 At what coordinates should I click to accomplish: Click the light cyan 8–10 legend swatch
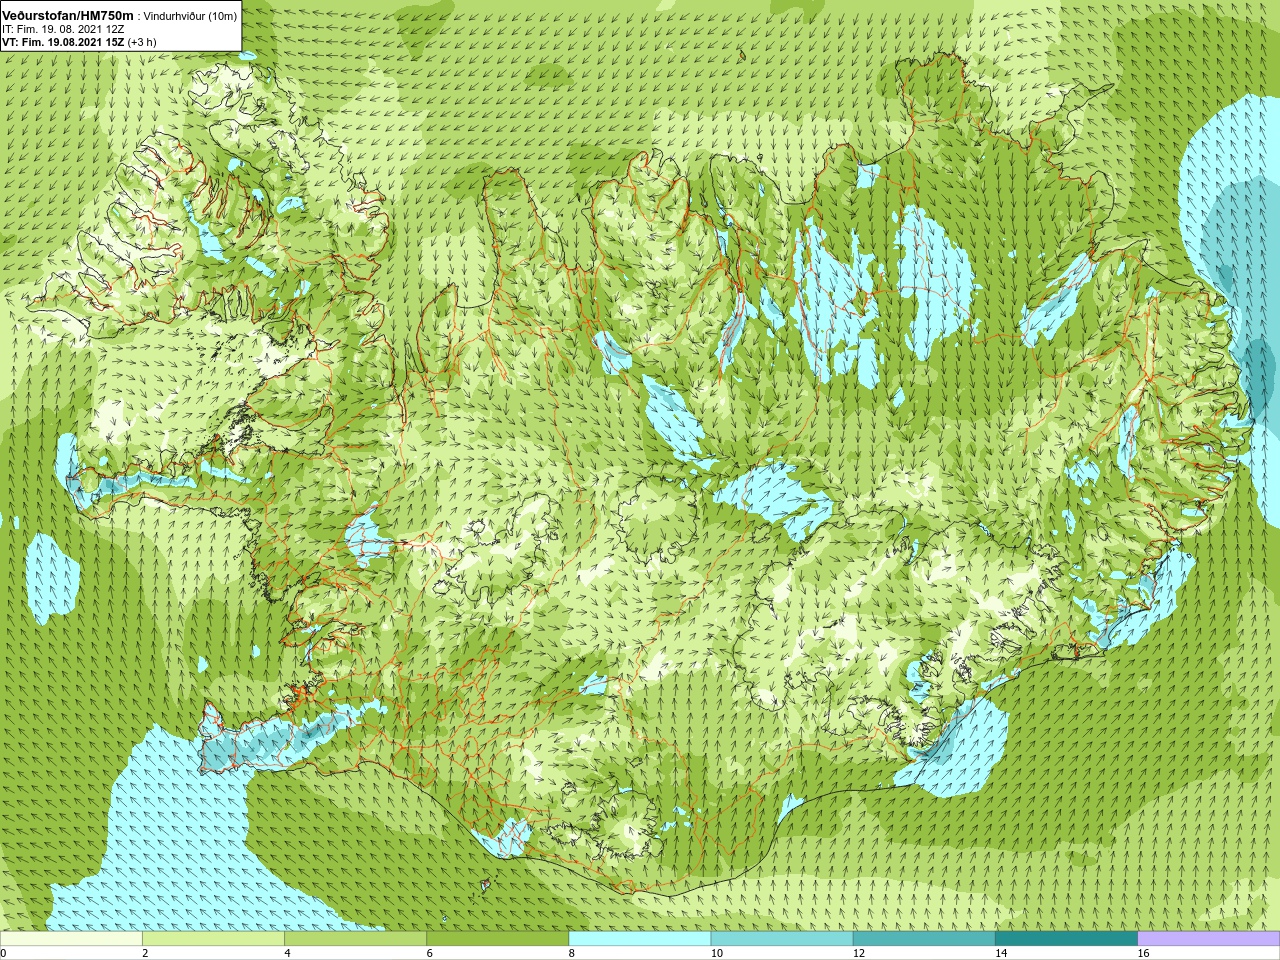tap(640, 939)
